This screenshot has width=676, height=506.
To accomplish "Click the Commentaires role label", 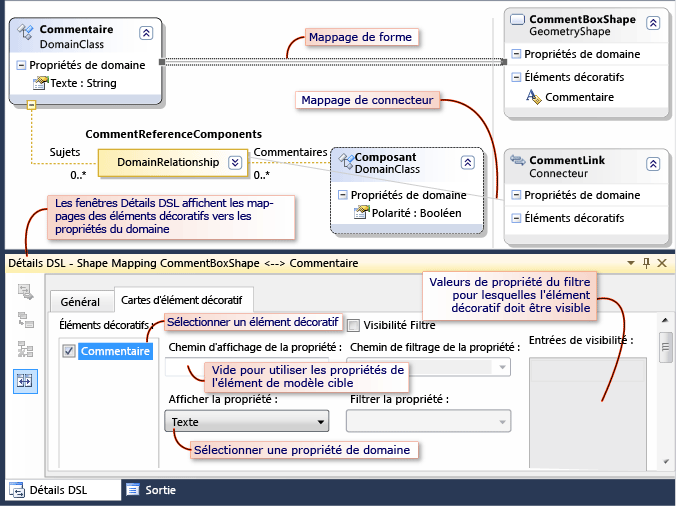I will pyautogui.click(x=290, y=152).
